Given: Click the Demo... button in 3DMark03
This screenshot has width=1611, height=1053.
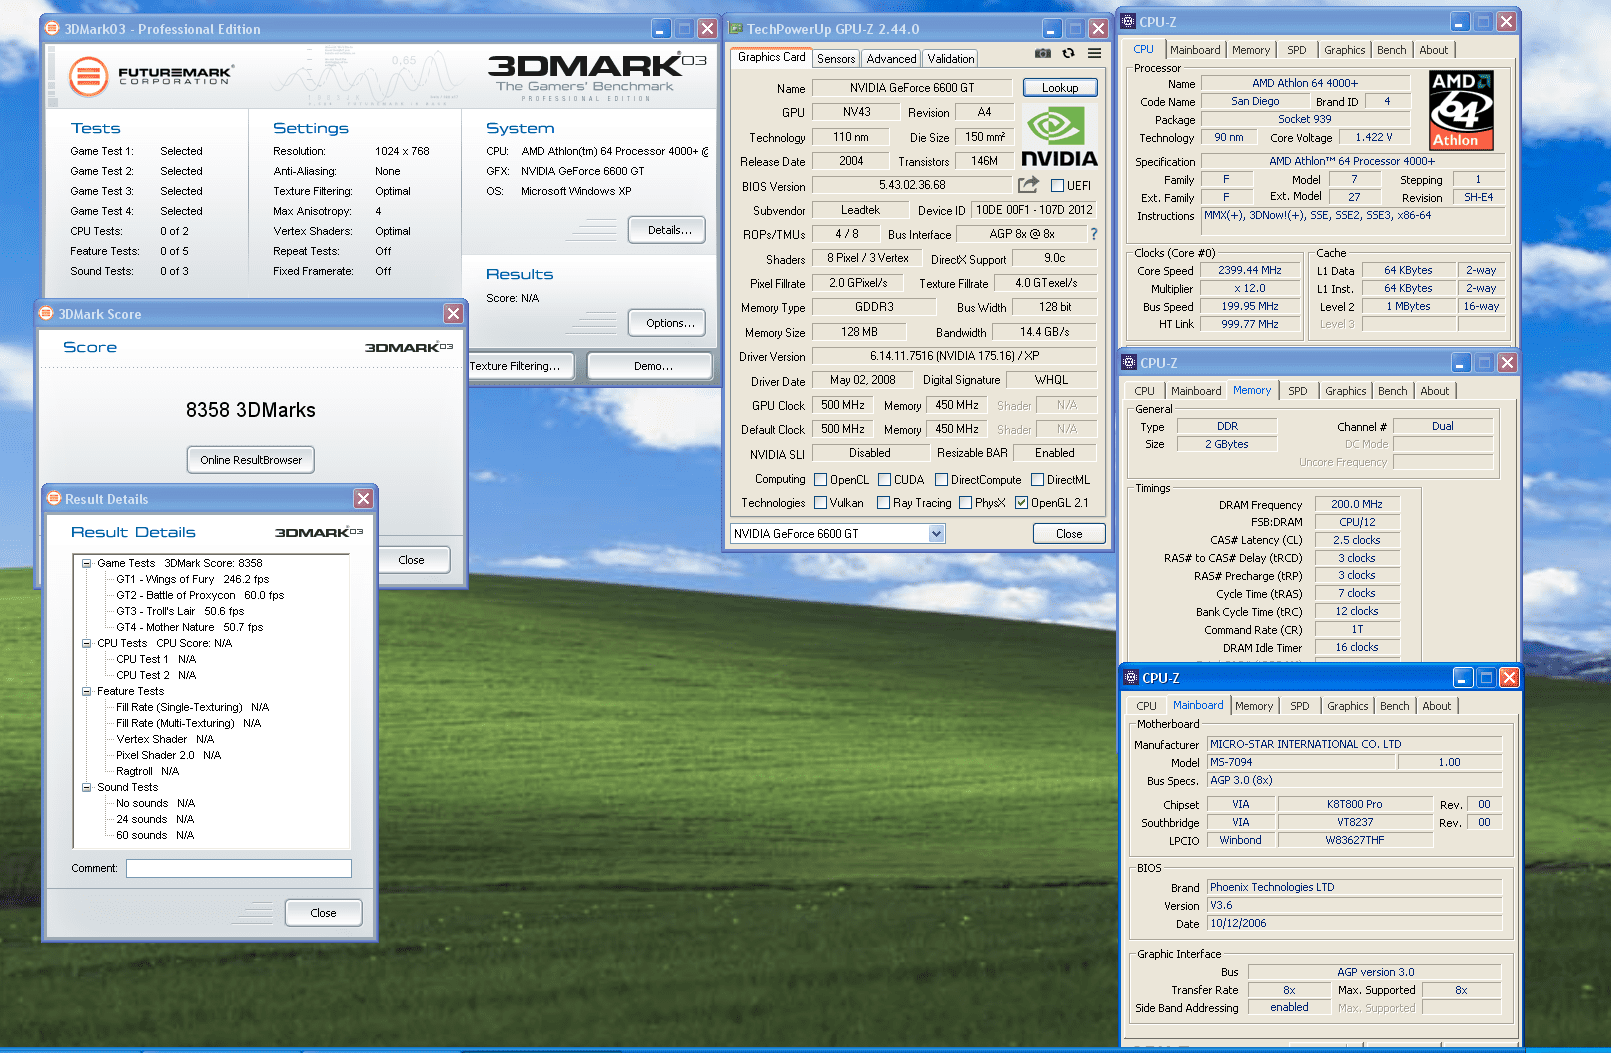Looking at the screenshot, I should pos(650,366).
